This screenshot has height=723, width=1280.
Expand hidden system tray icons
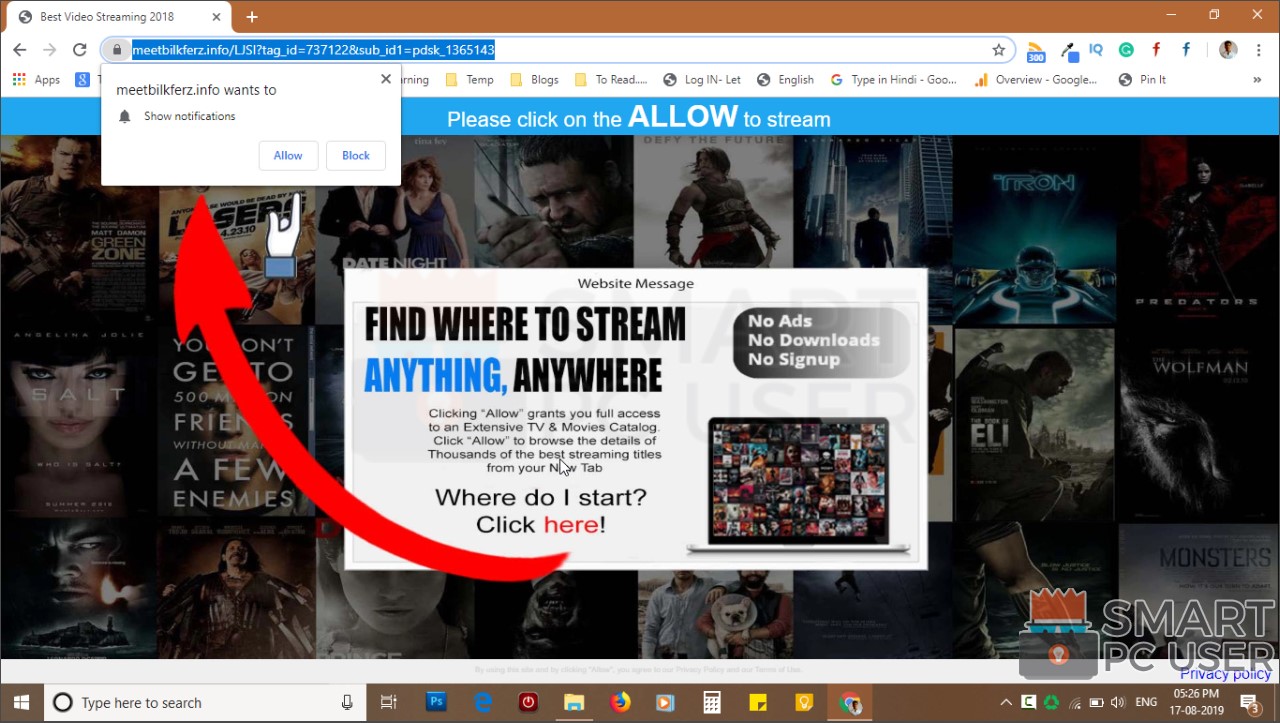(x=1006, y=702)
